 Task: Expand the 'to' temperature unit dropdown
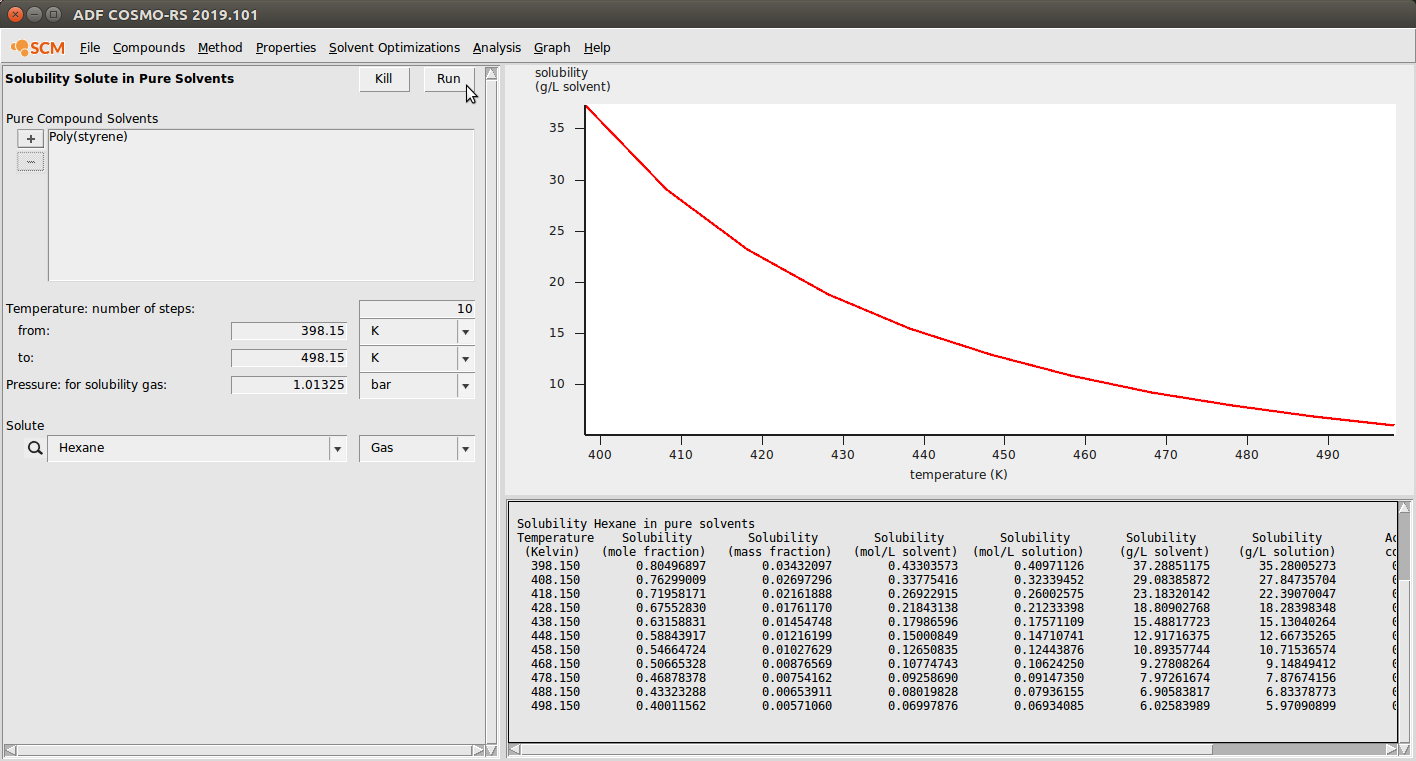pyautogui.click(x=465, y=358)
